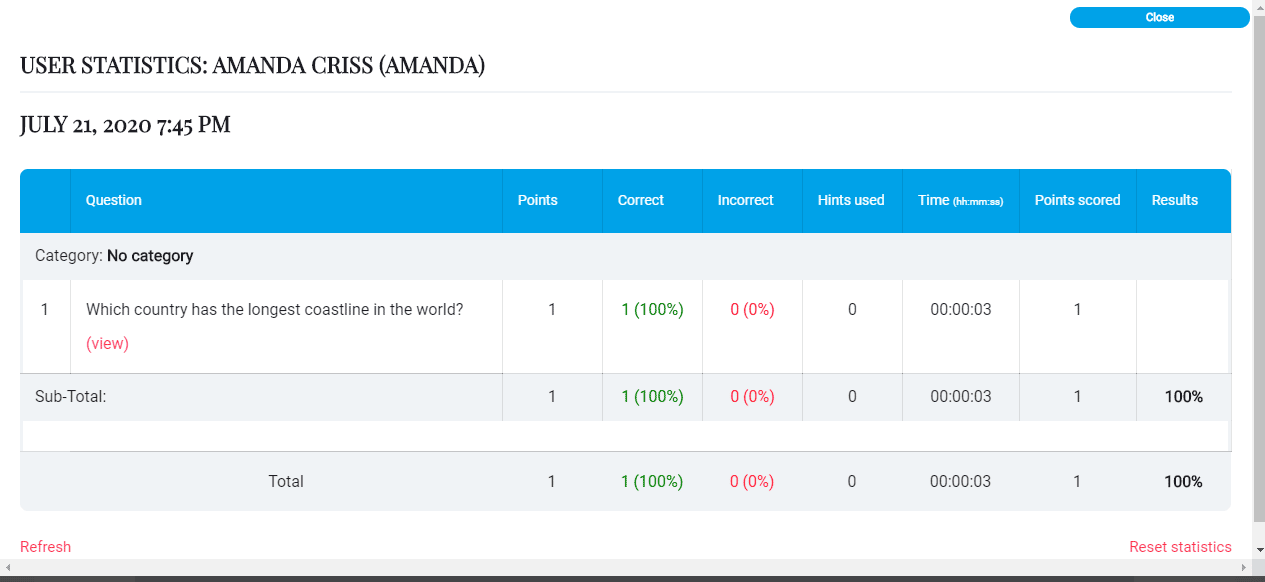This screenshot has width=1265, height=582.
Task: Open the (view) link for the coastline question
Action: point(107,343)
